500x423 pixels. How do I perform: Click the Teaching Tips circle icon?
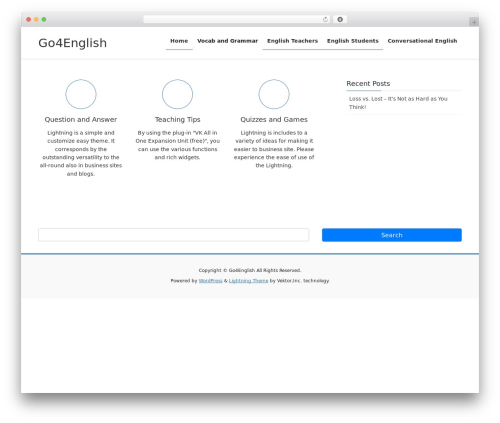177,94
